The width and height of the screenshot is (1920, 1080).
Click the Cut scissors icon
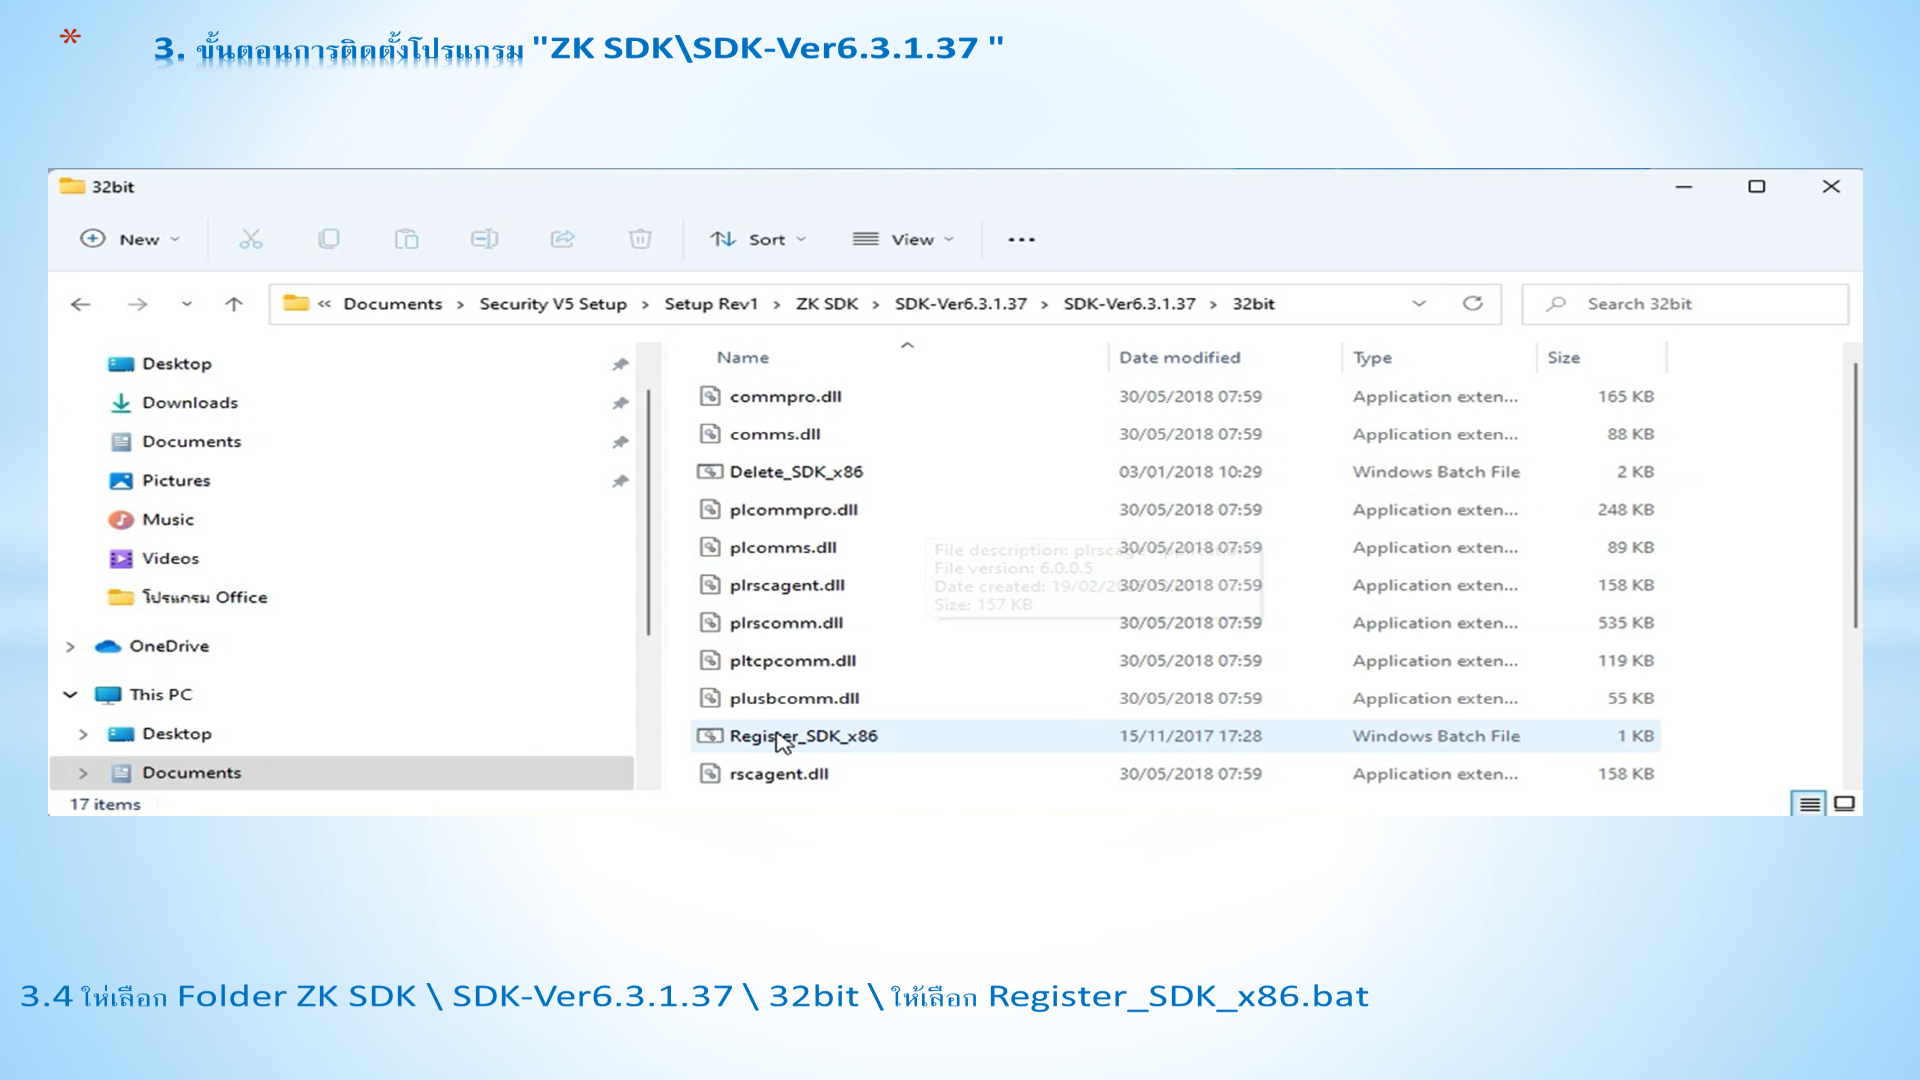pyautogui.click(x=250, y=239)
